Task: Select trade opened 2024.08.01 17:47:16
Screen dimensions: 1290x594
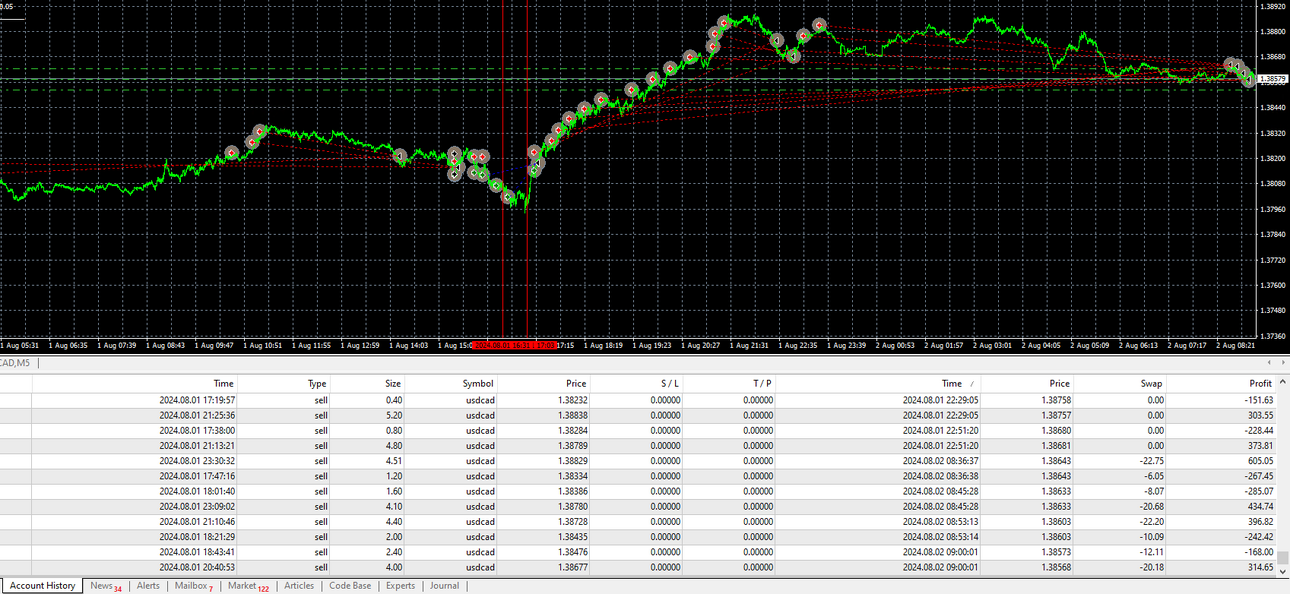Action: (638, 476)
